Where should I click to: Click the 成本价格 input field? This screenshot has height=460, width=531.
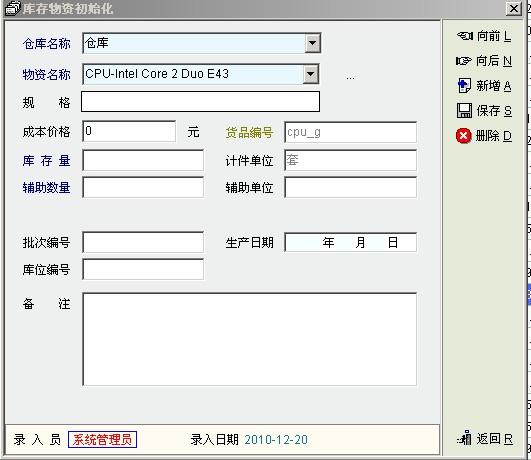pos(129,131)
